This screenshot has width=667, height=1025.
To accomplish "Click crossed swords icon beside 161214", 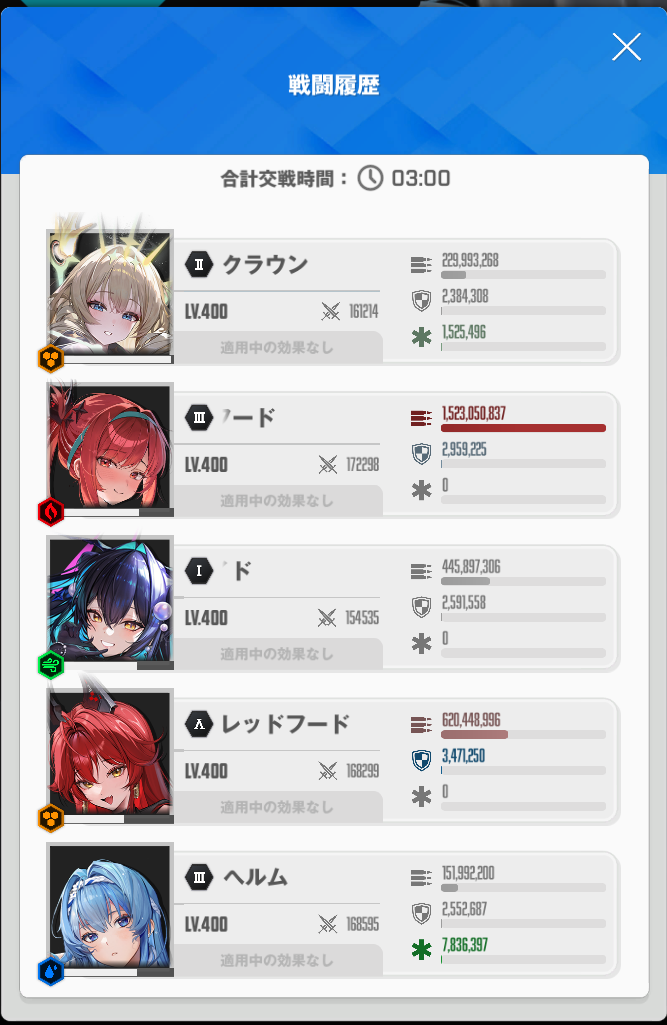I will pos(330,311).
